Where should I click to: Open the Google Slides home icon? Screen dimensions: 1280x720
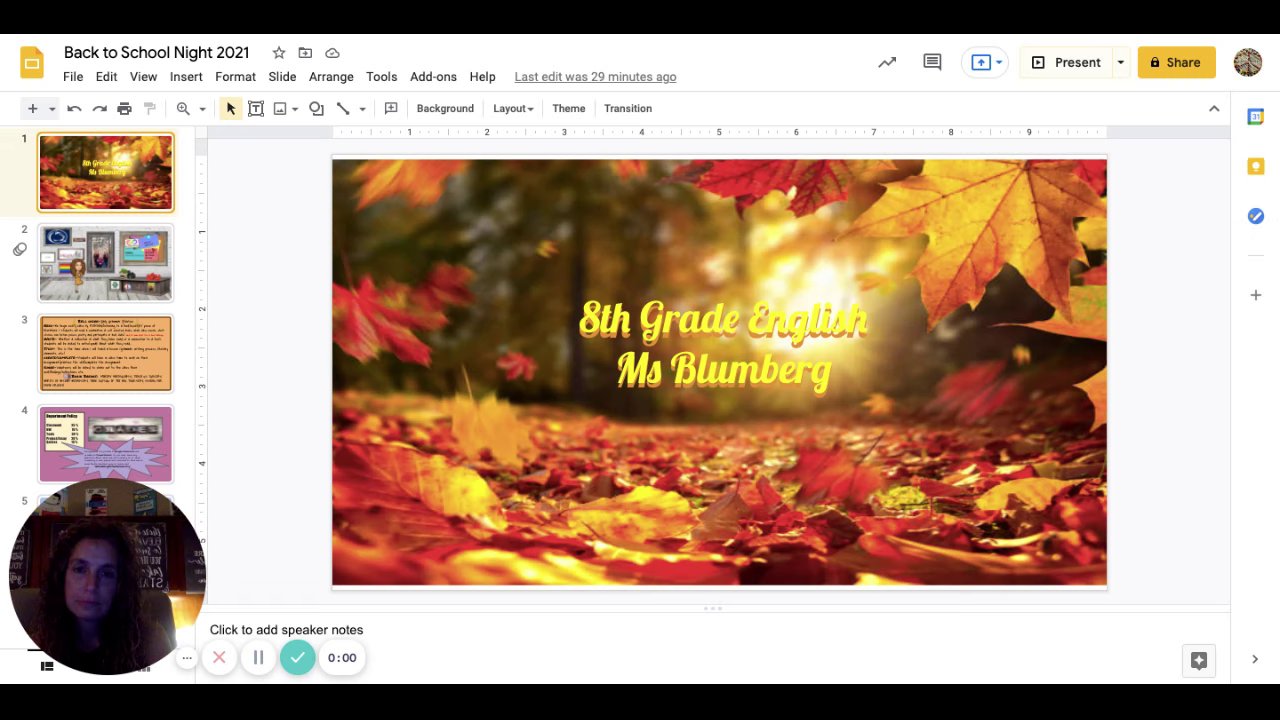(x=32, y=62)
